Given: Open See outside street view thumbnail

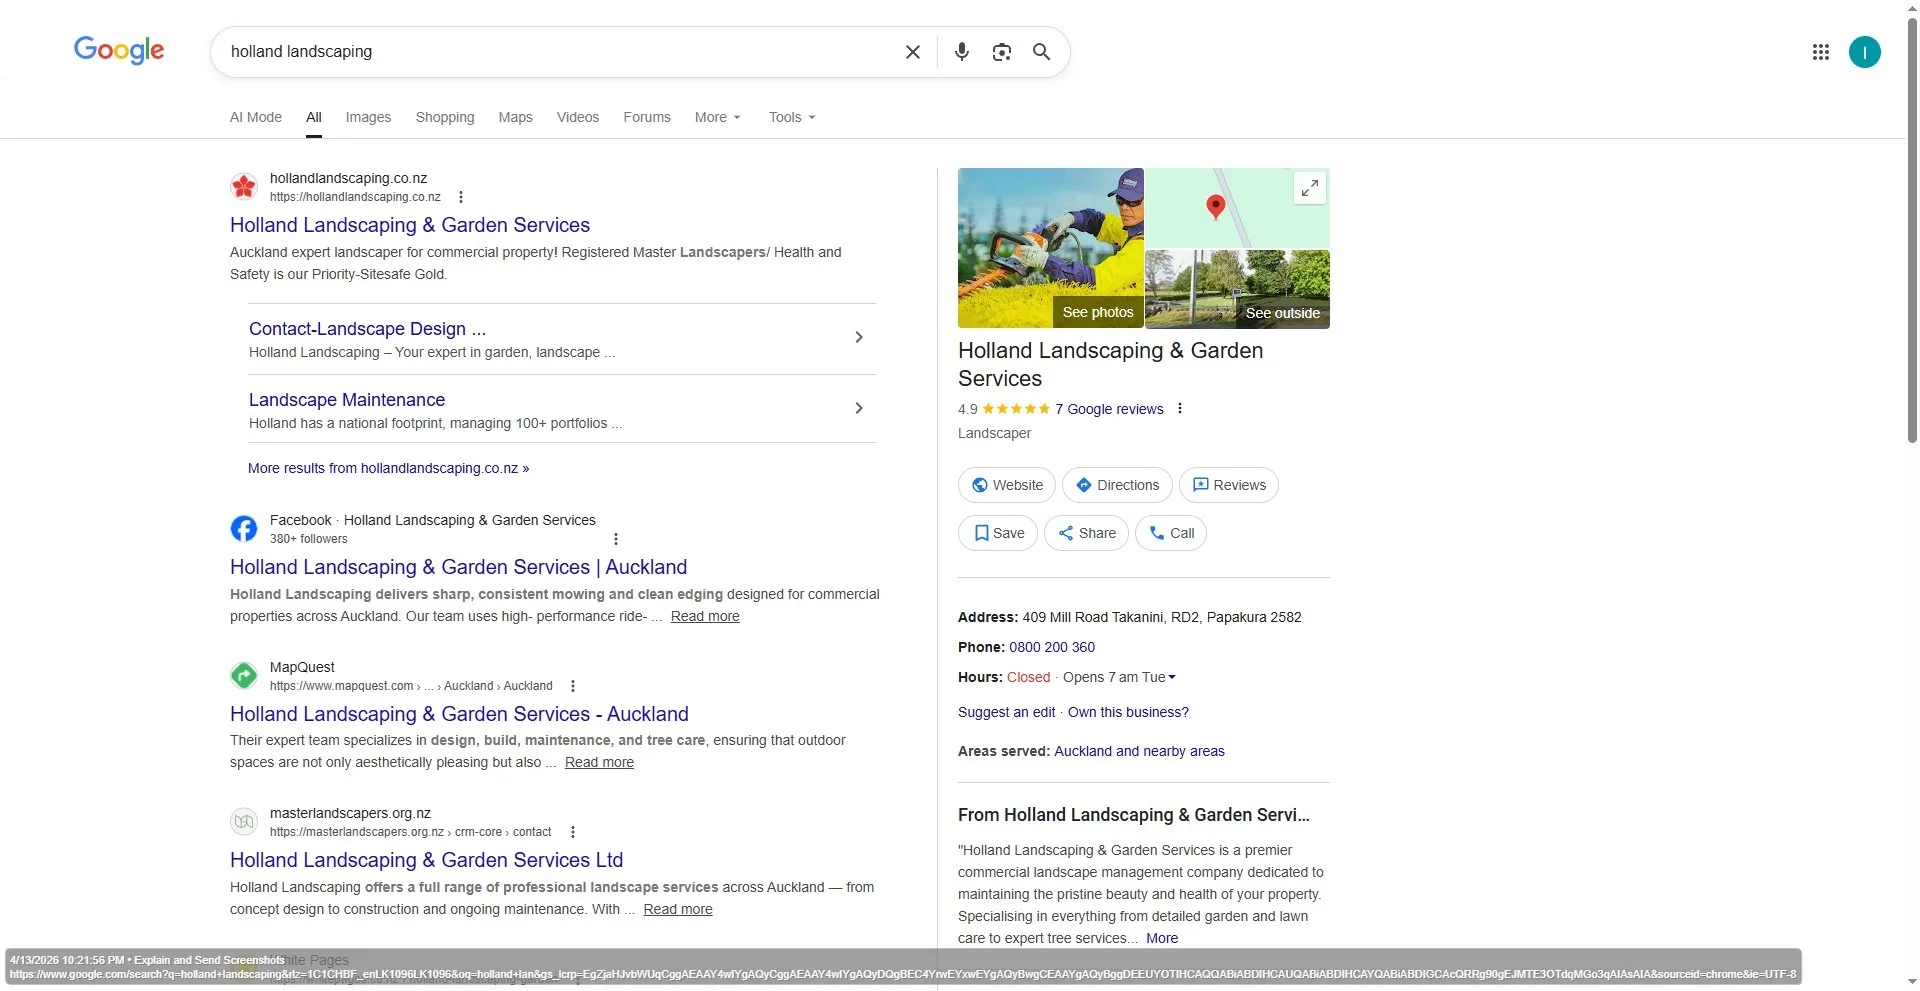Looking at the screenshot, I should [x=1237, y=290].
